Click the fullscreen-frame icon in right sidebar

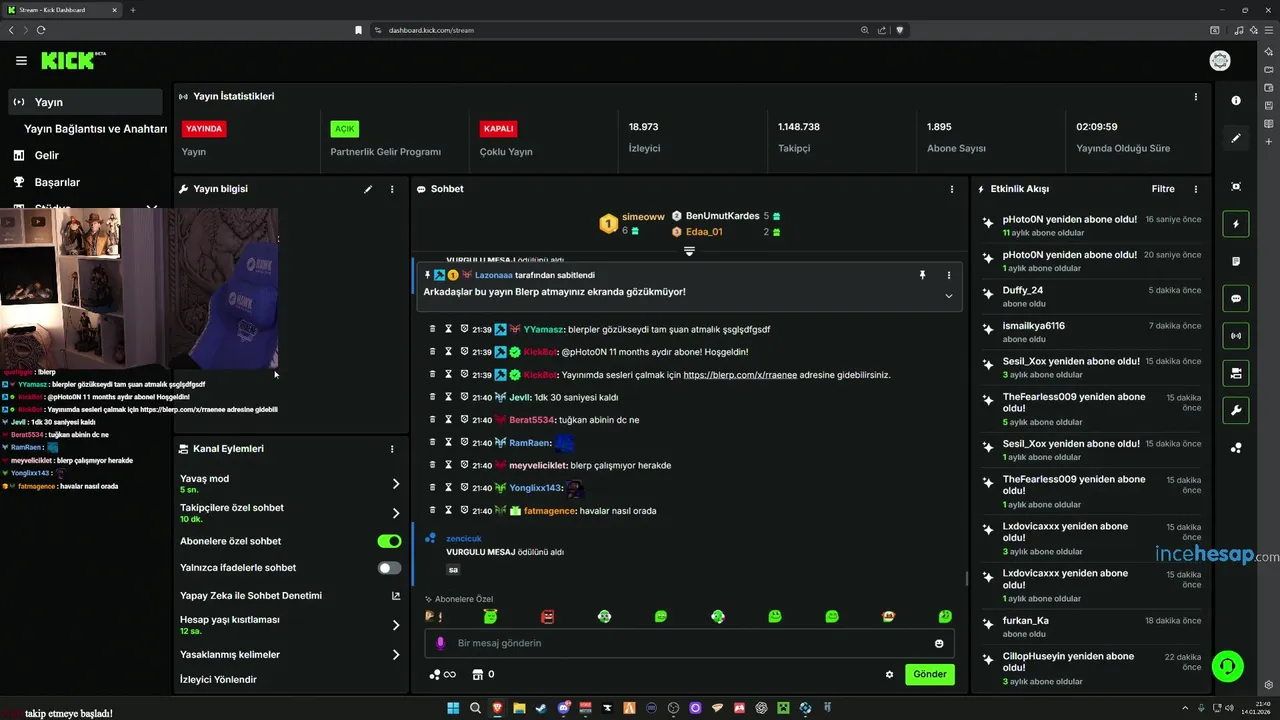(x=1236, y=187)
